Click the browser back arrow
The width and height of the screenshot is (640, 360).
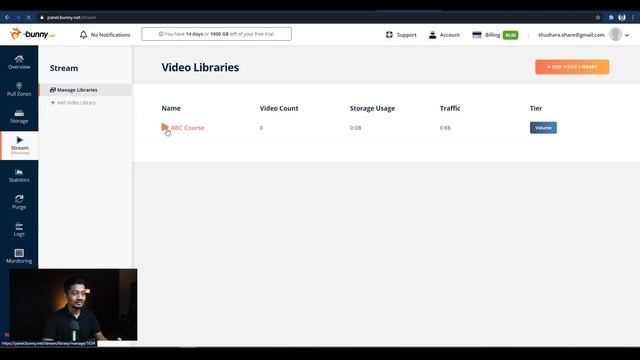click(7, 18)
